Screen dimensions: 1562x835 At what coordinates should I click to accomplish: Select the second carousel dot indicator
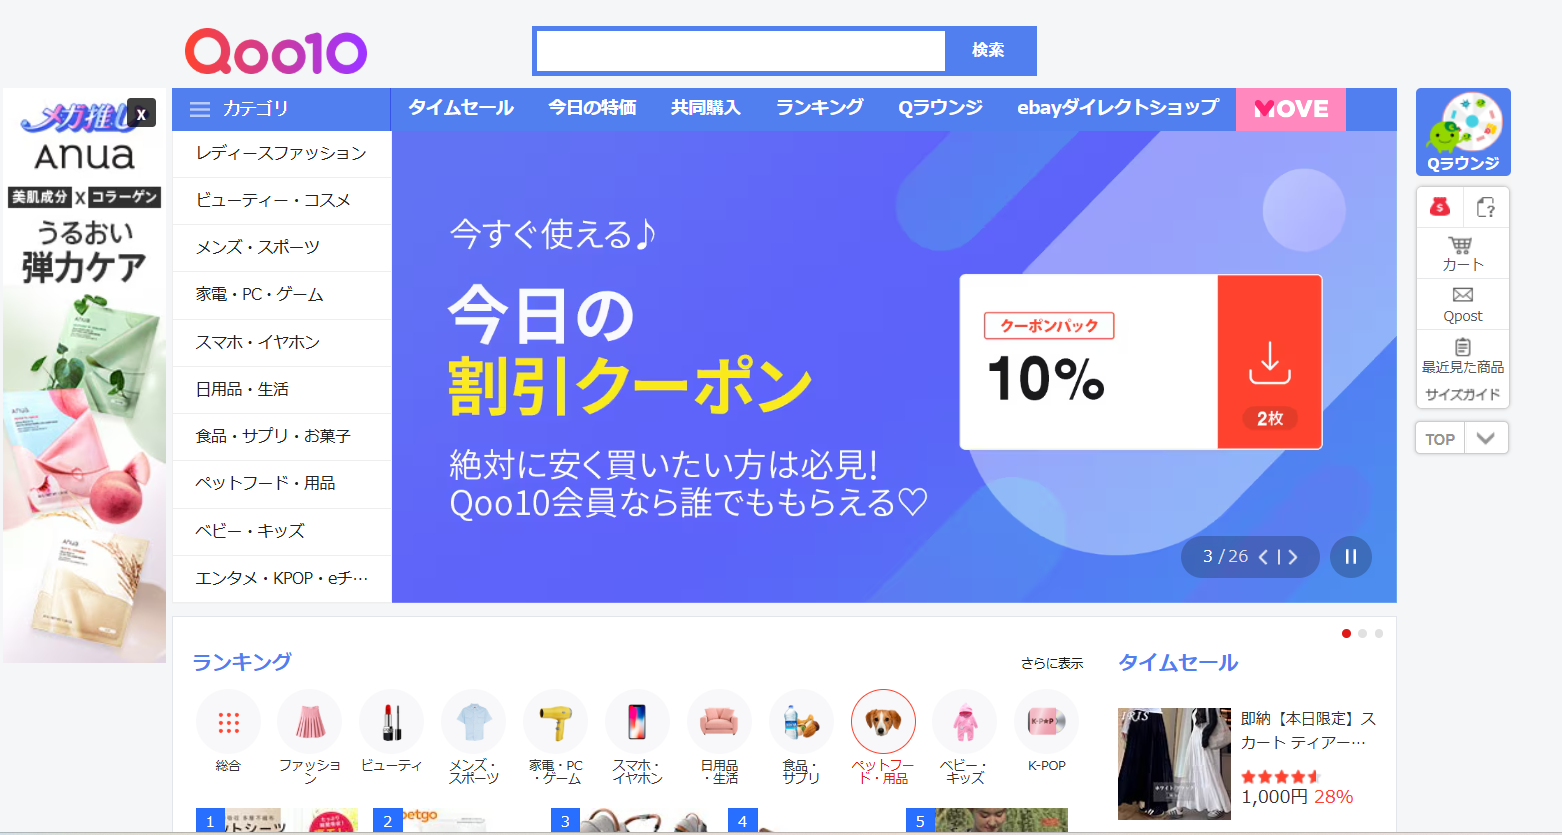pos(1362,633)
